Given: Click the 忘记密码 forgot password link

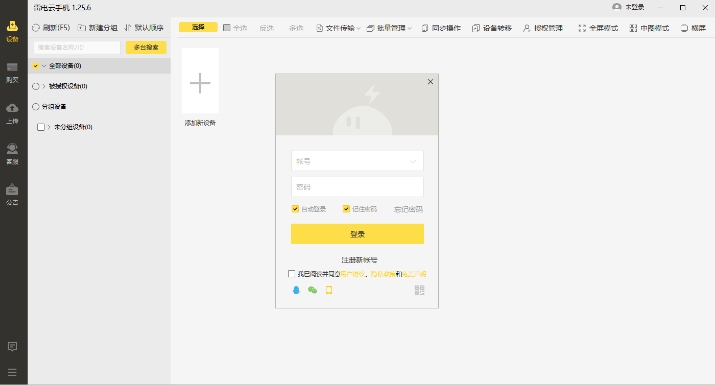Looking at the screenshot, I should click(409, 209).
